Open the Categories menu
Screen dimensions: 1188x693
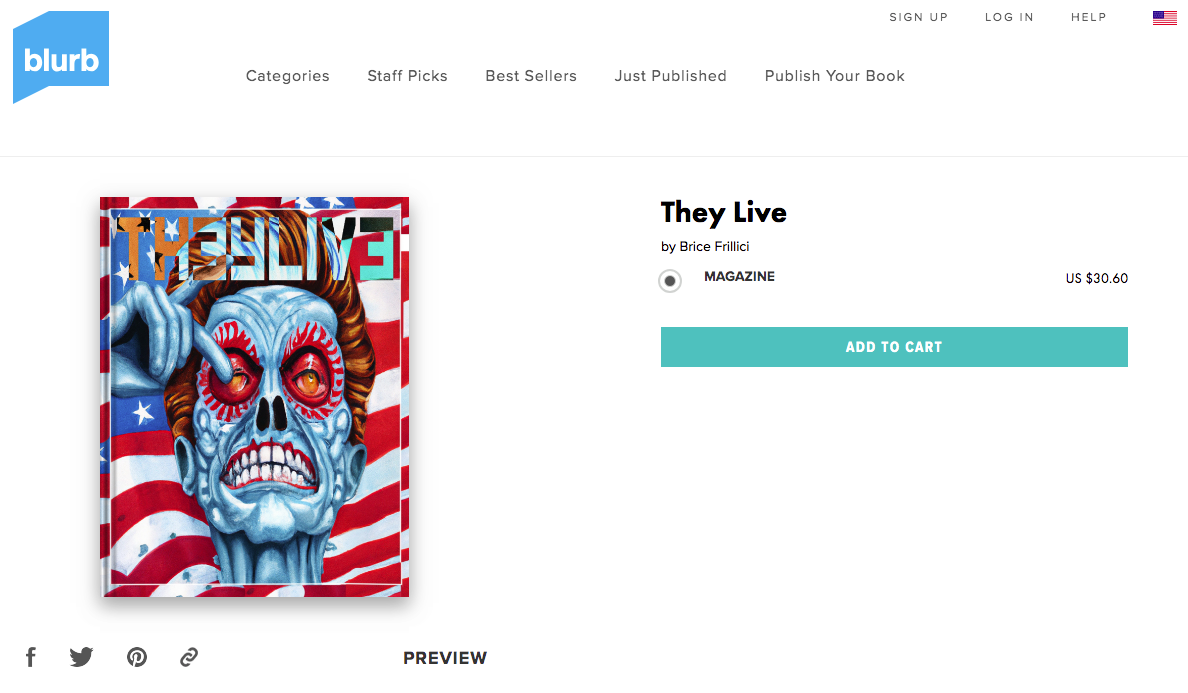tap(288, 76)
